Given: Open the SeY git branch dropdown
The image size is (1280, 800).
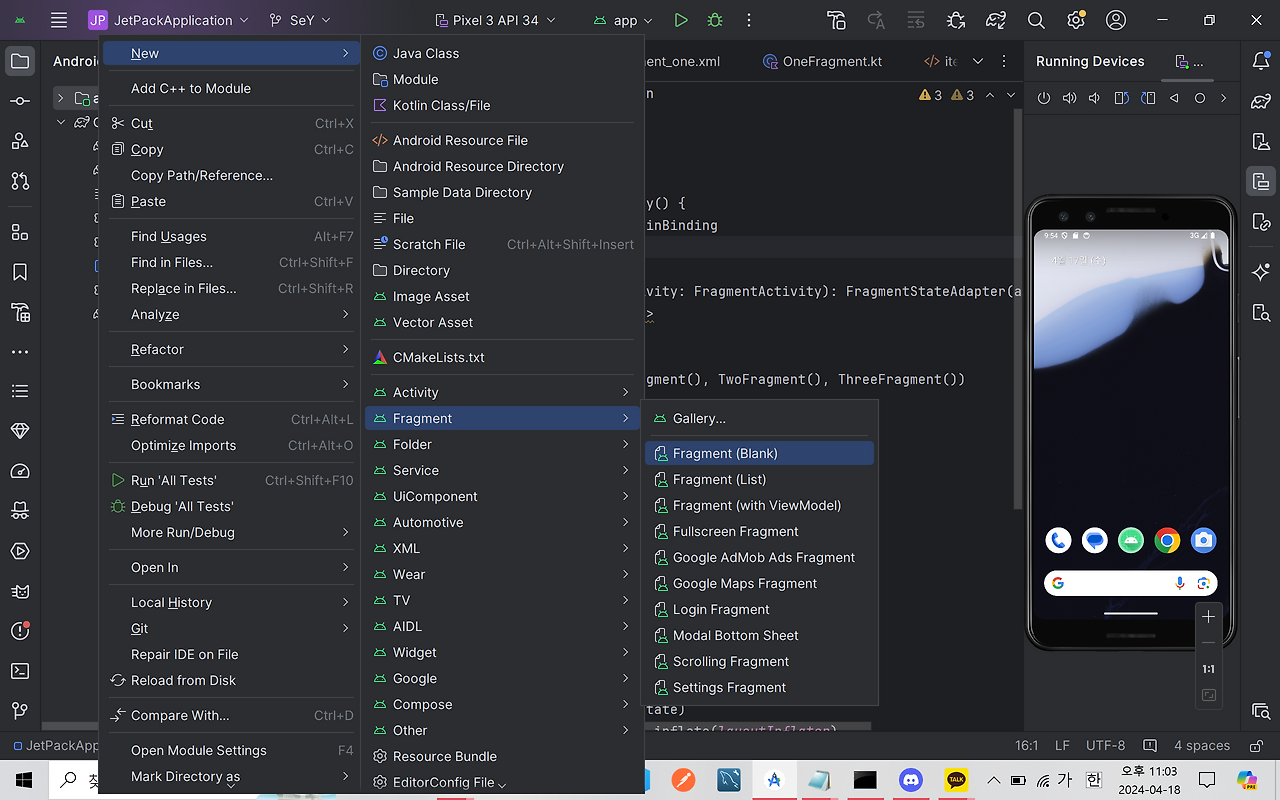Looking at the screenshot, I should [x=298, y=20].
